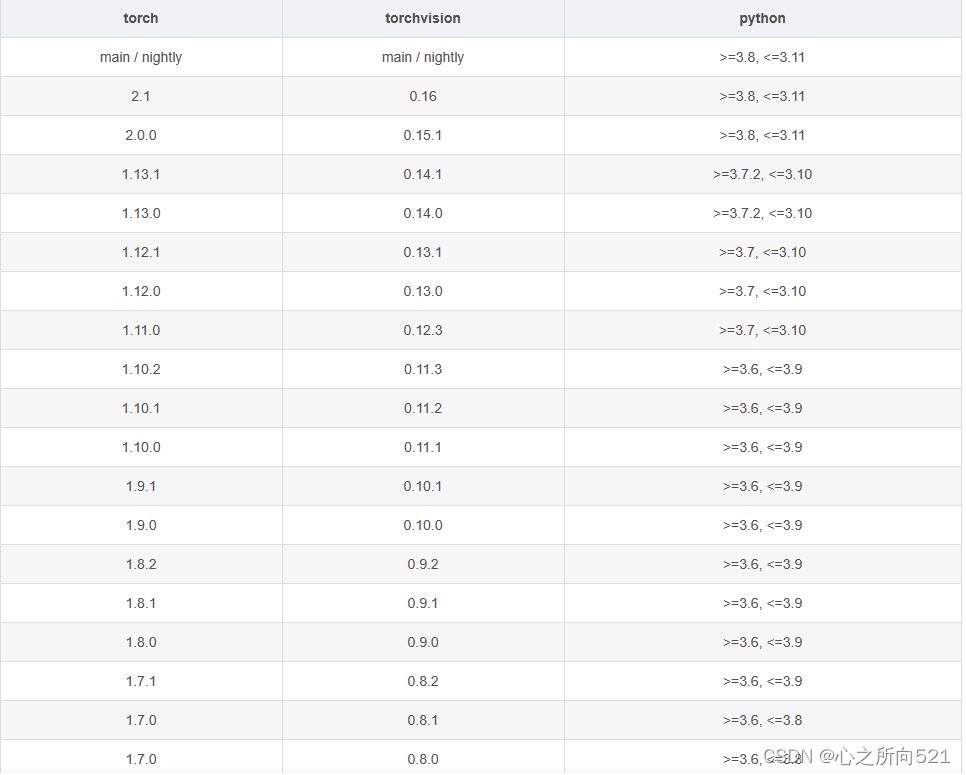This screenshot has height=775, width=966.
Task: Select torch 1.8.2 cell
Action: [x=141, y=564]
